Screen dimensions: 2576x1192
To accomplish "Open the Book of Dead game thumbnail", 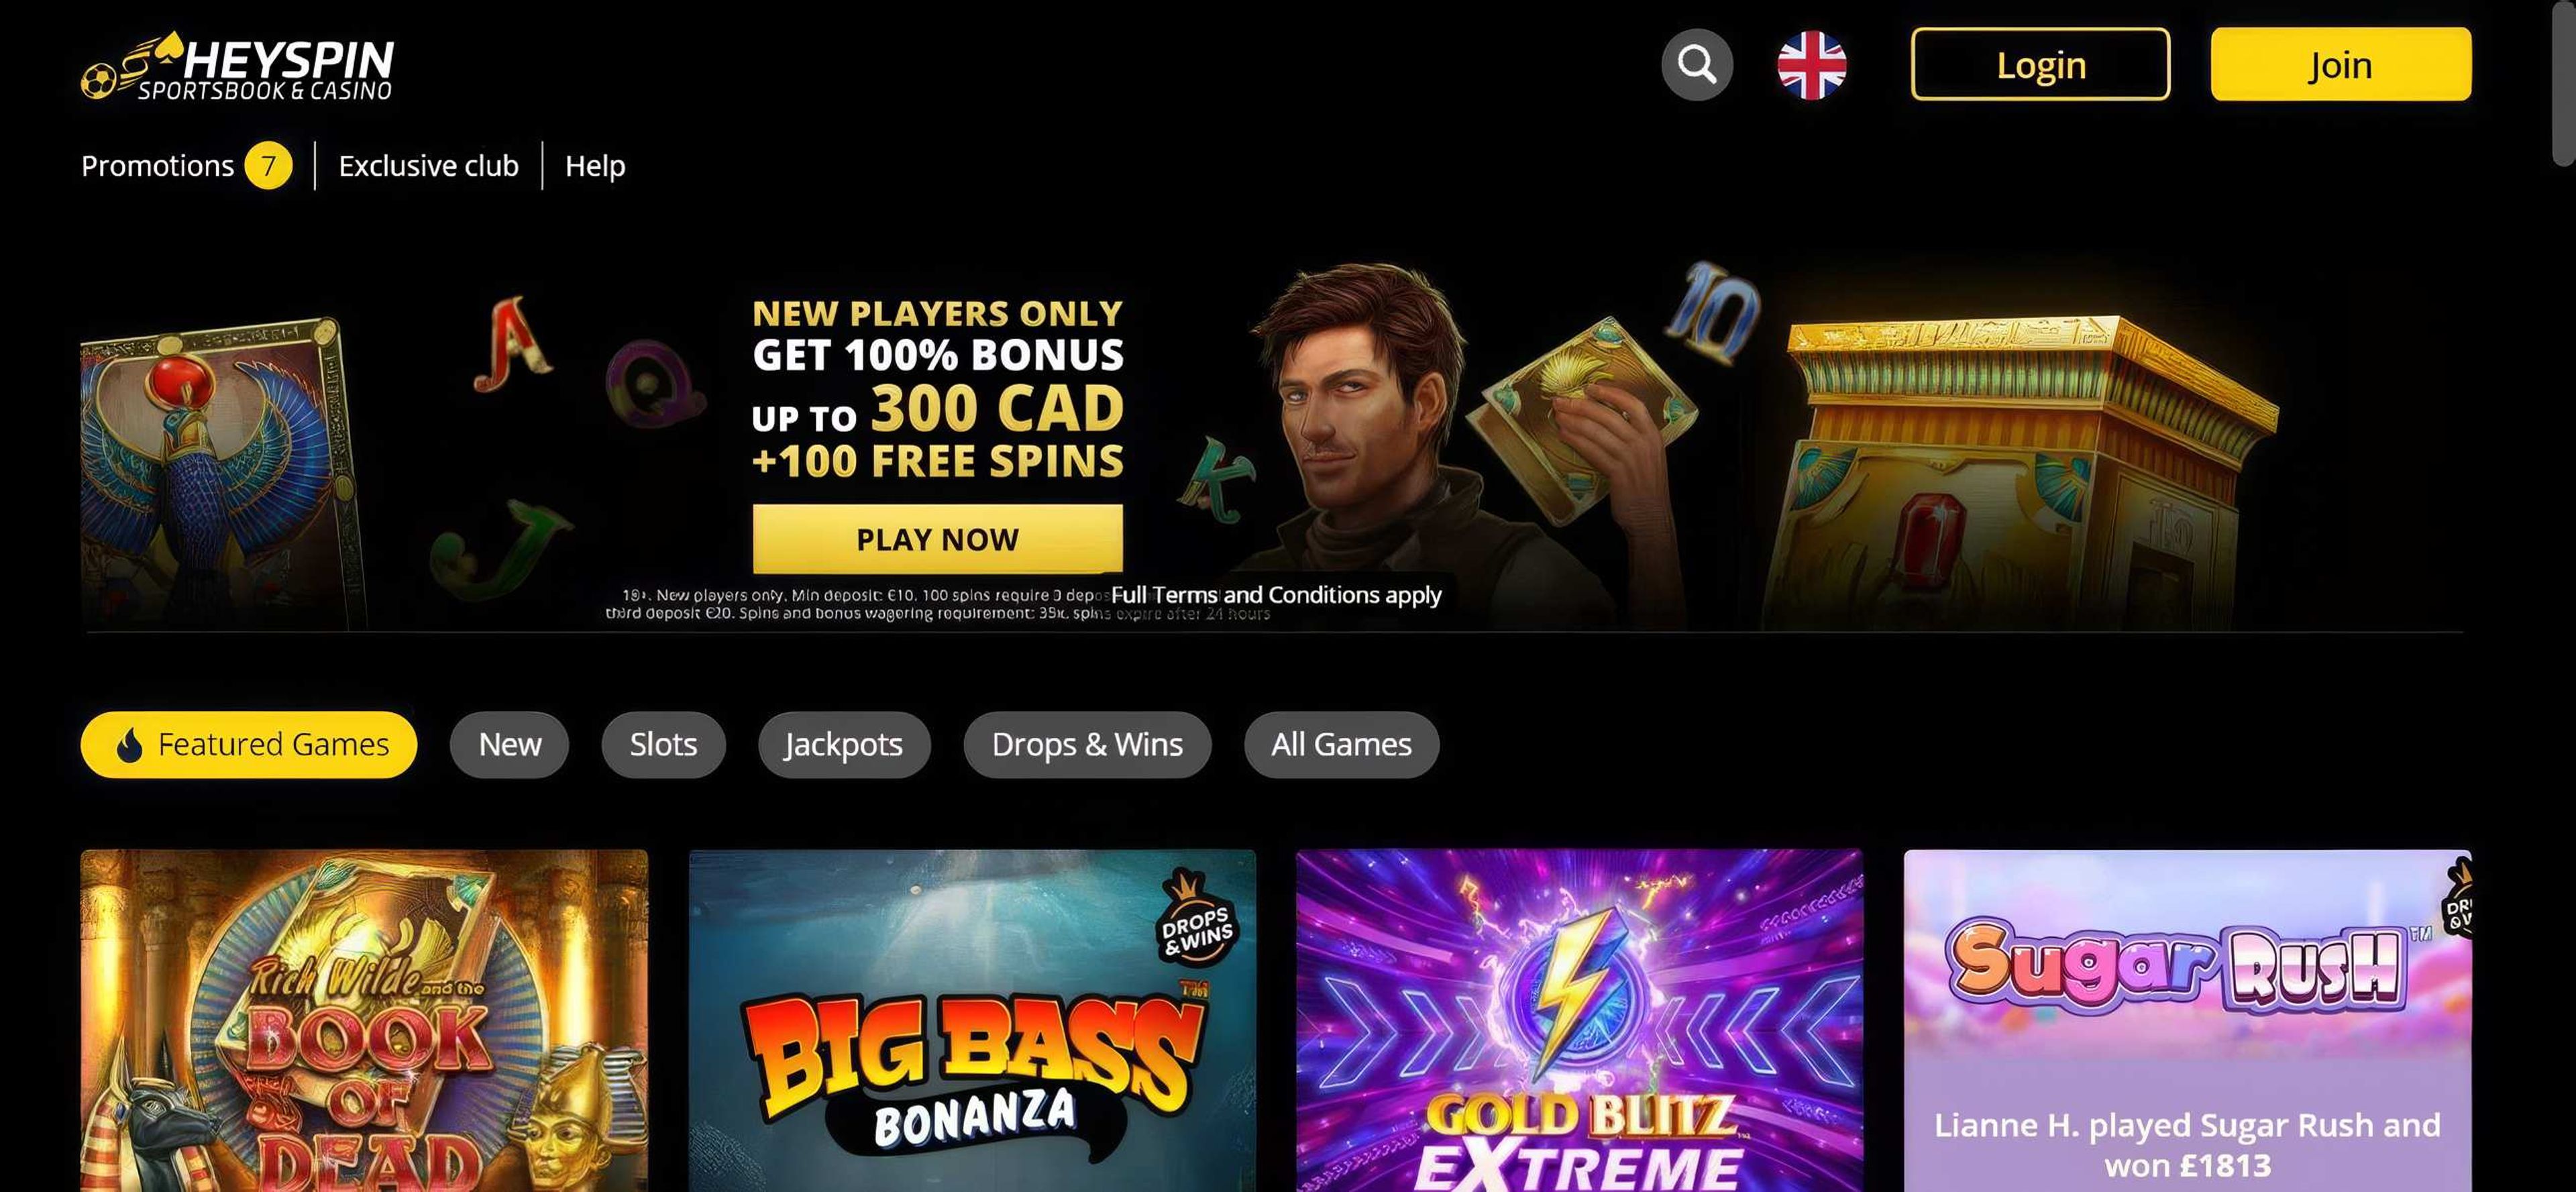I will point(364,1020).
